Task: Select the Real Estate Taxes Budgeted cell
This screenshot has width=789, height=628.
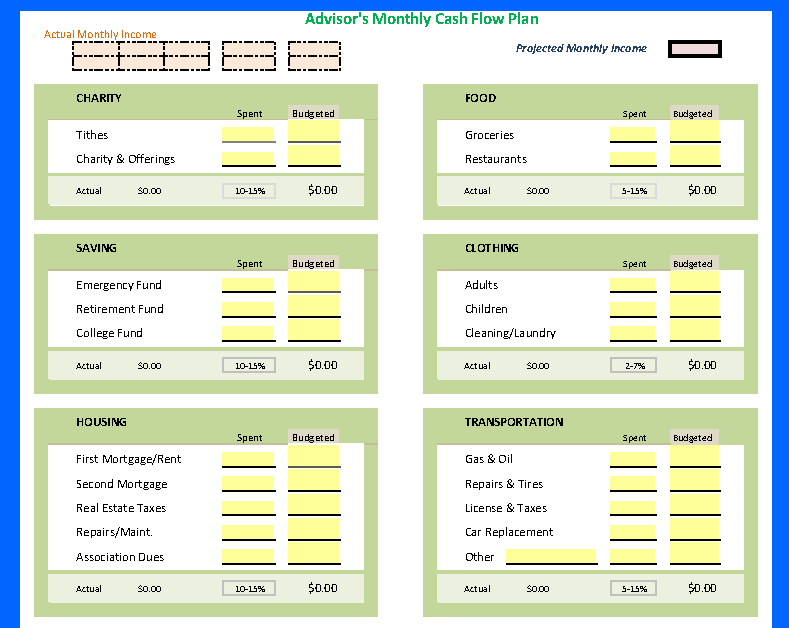Action: pyautogui.click(x=314, y=505)
